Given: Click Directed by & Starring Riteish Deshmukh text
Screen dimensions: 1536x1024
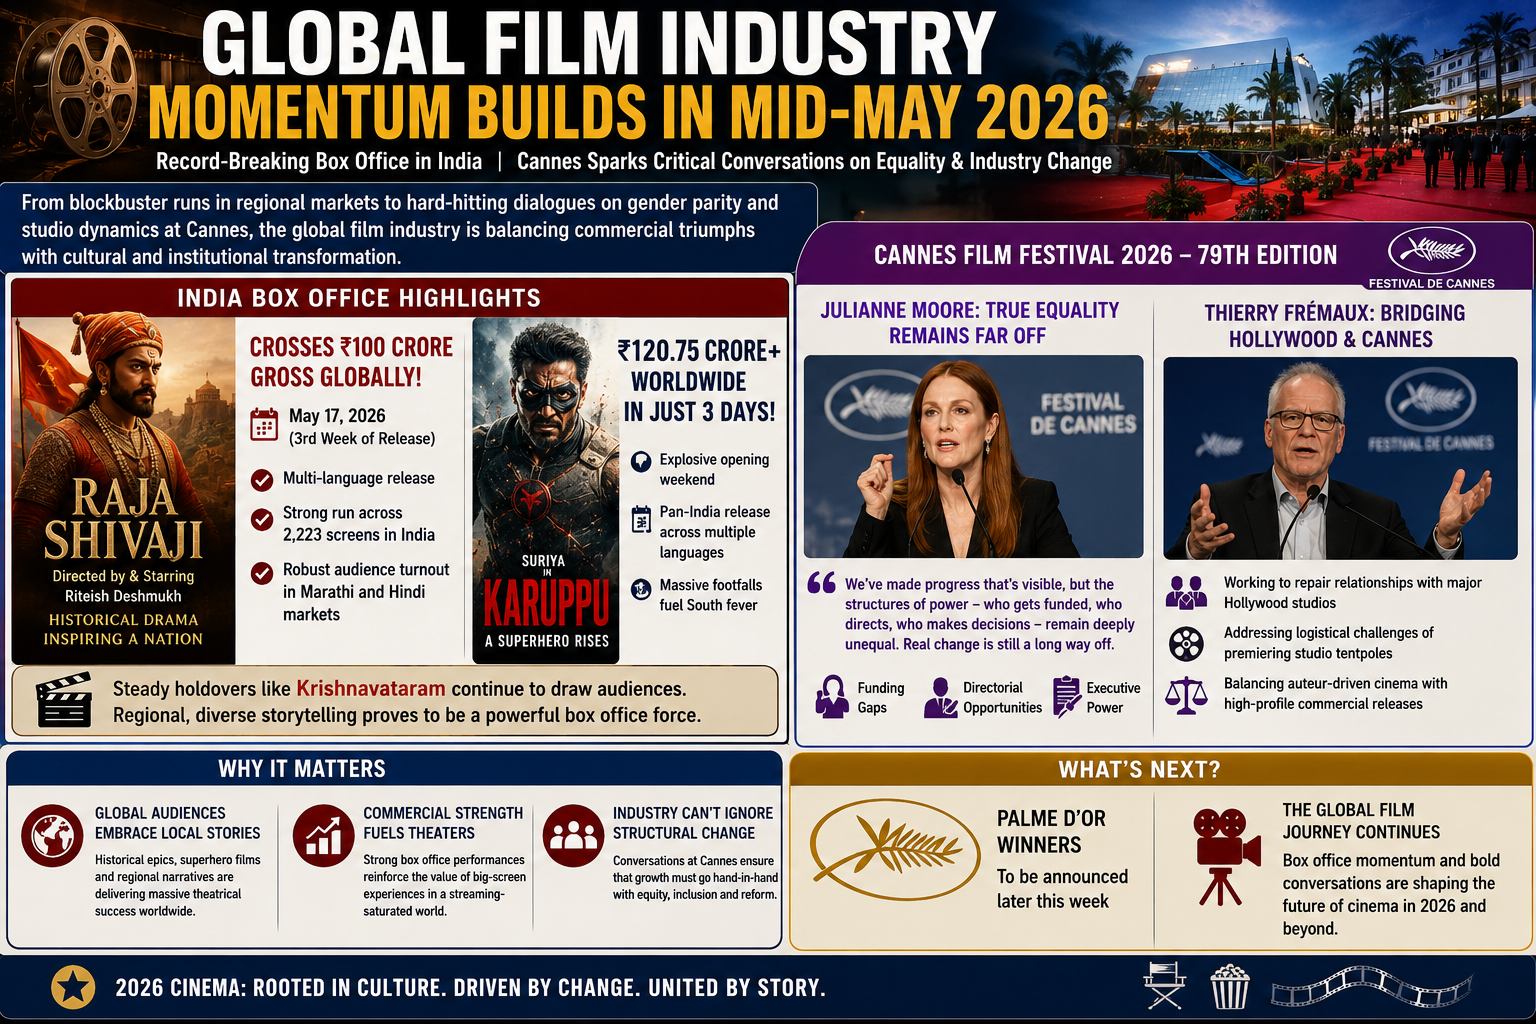Looking at the screenshot, I should [124, 586].
